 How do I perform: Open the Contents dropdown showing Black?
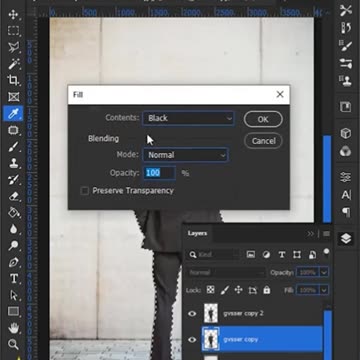point(188,118)
